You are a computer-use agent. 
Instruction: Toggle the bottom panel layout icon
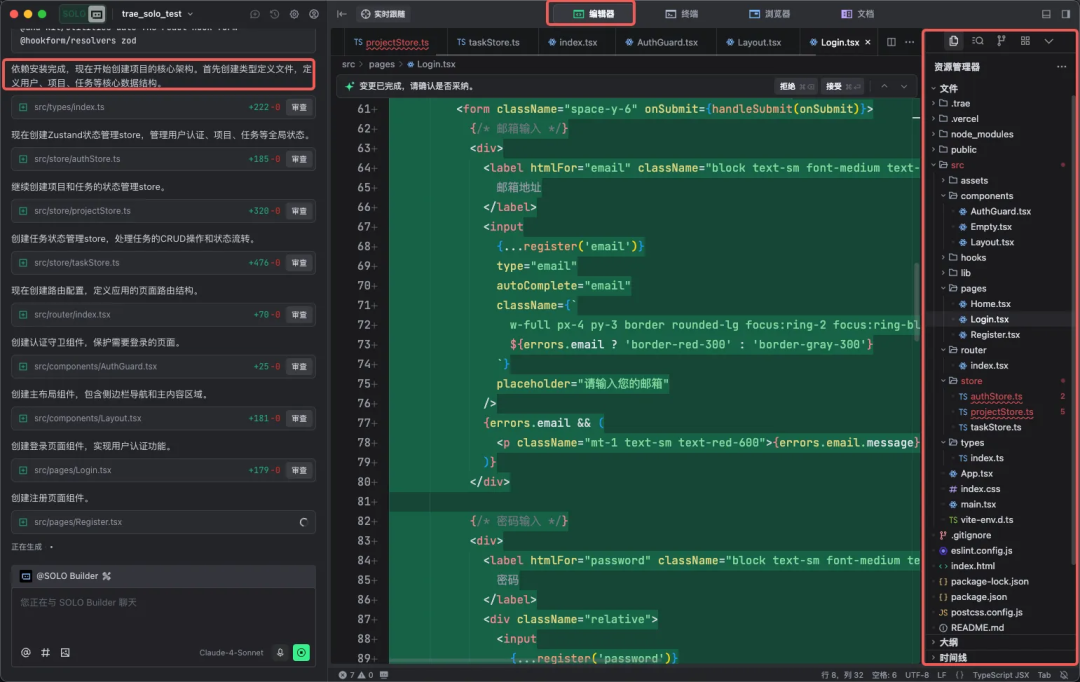(1046, 14)
